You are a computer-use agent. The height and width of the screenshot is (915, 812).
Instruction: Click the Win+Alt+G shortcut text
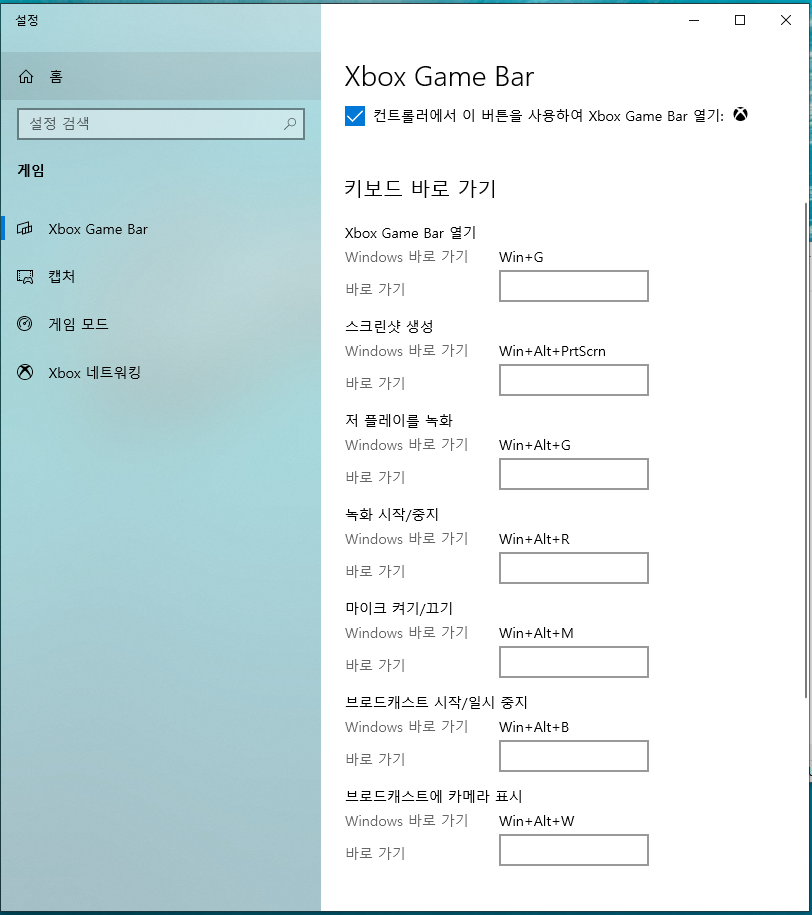click(535, 445)
